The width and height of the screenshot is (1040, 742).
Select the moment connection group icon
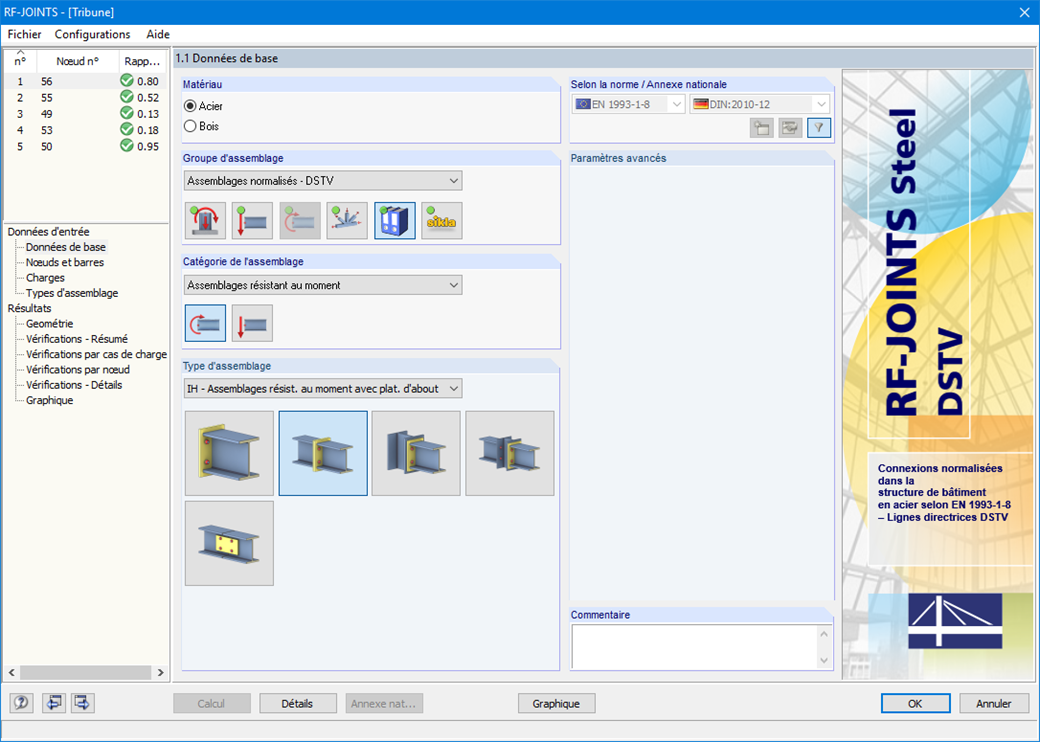click(300, 221)
